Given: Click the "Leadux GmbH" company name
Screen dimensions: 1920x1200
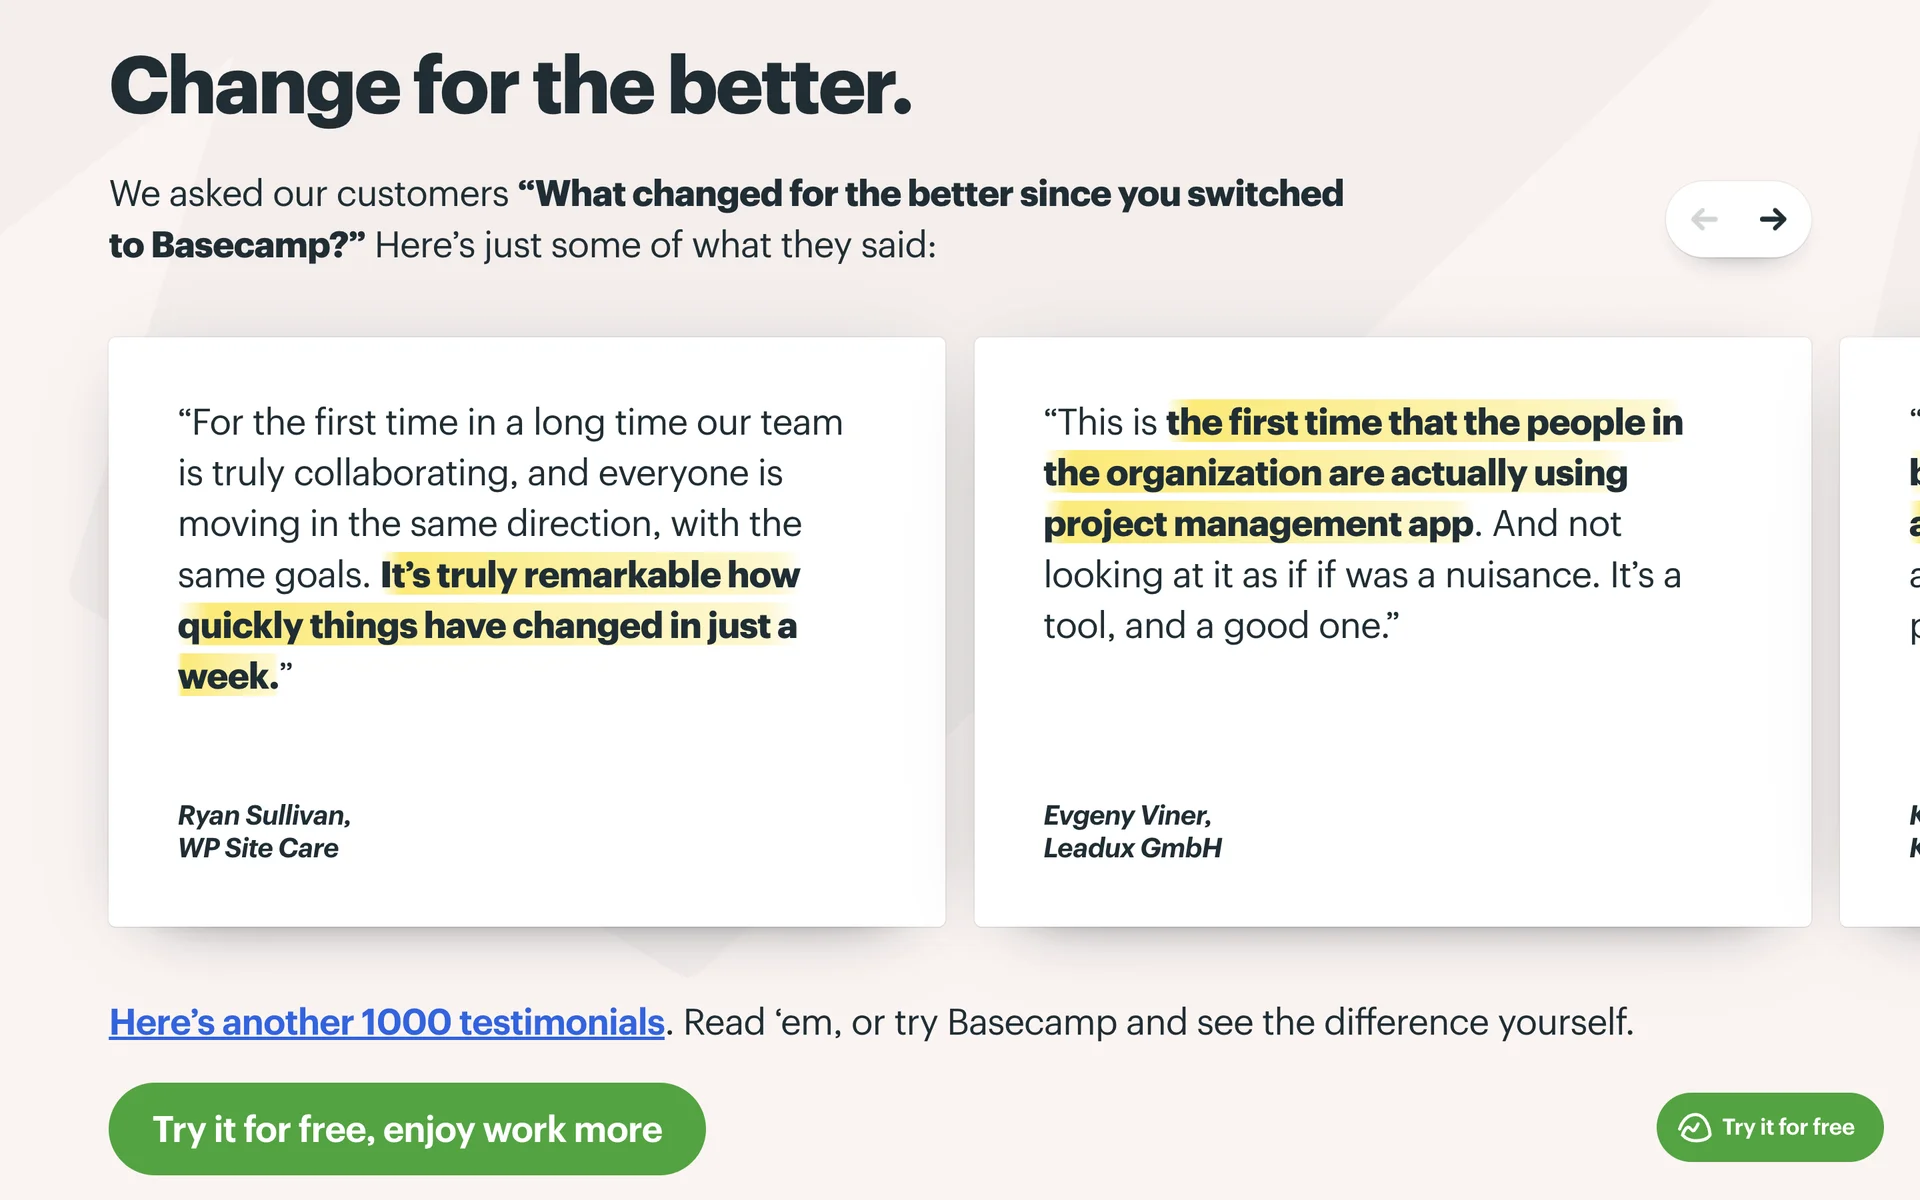Looking at the screenshot, I should (x=1132, y=848).
